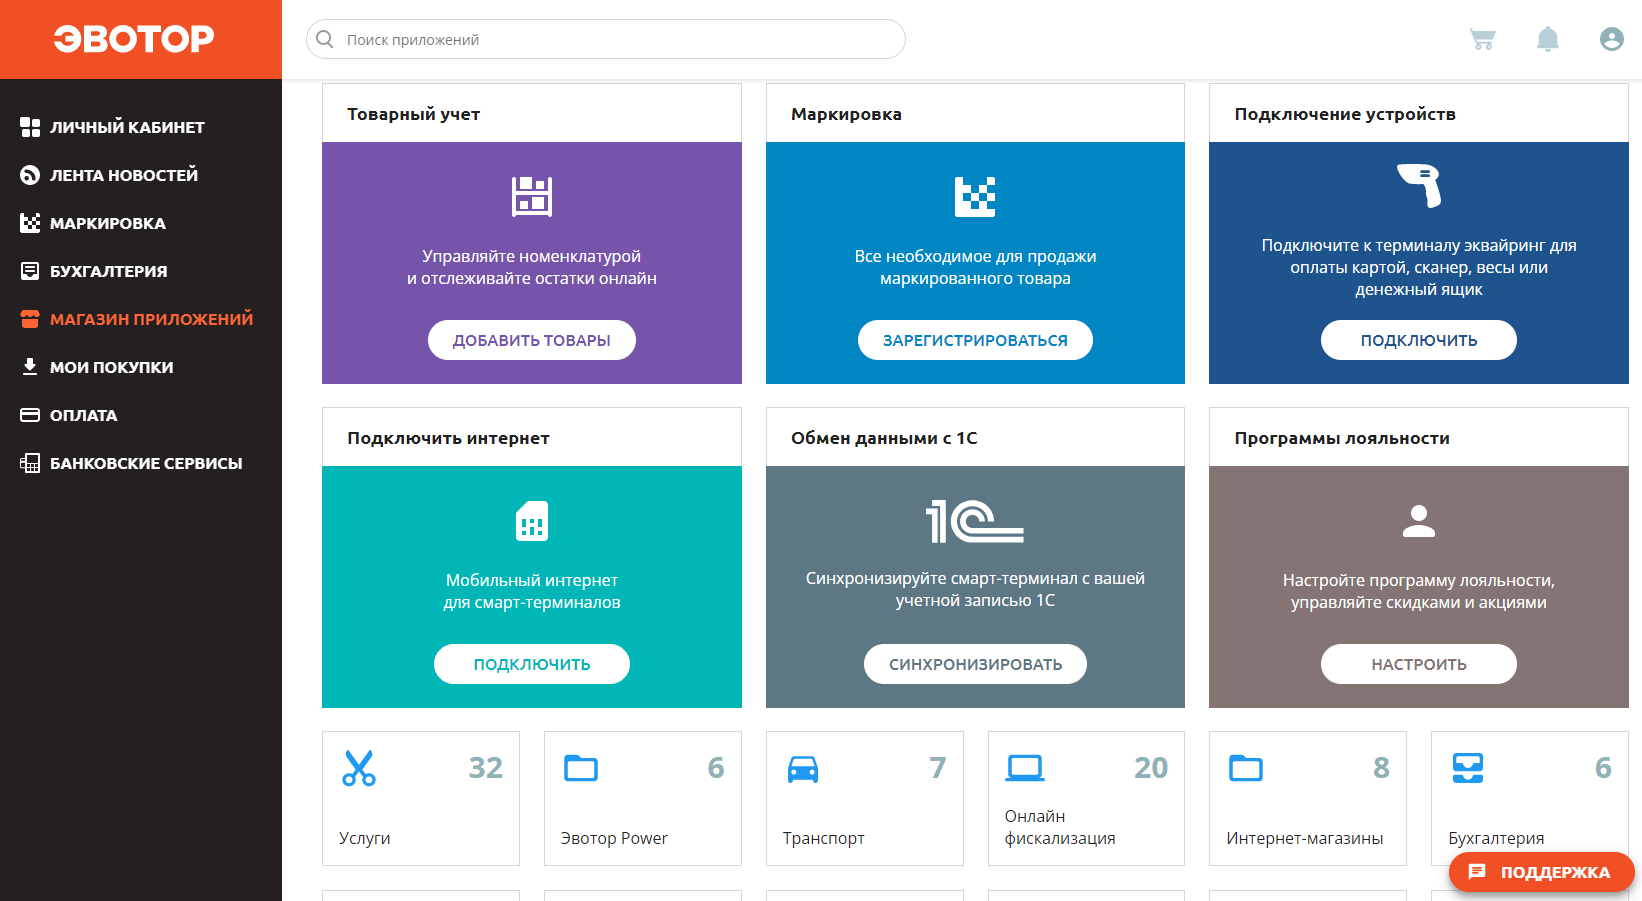Click the notifications bell icon
Image resolution: width=1642 pixels, height=901 pixels.
click(x=1547, y=40)
